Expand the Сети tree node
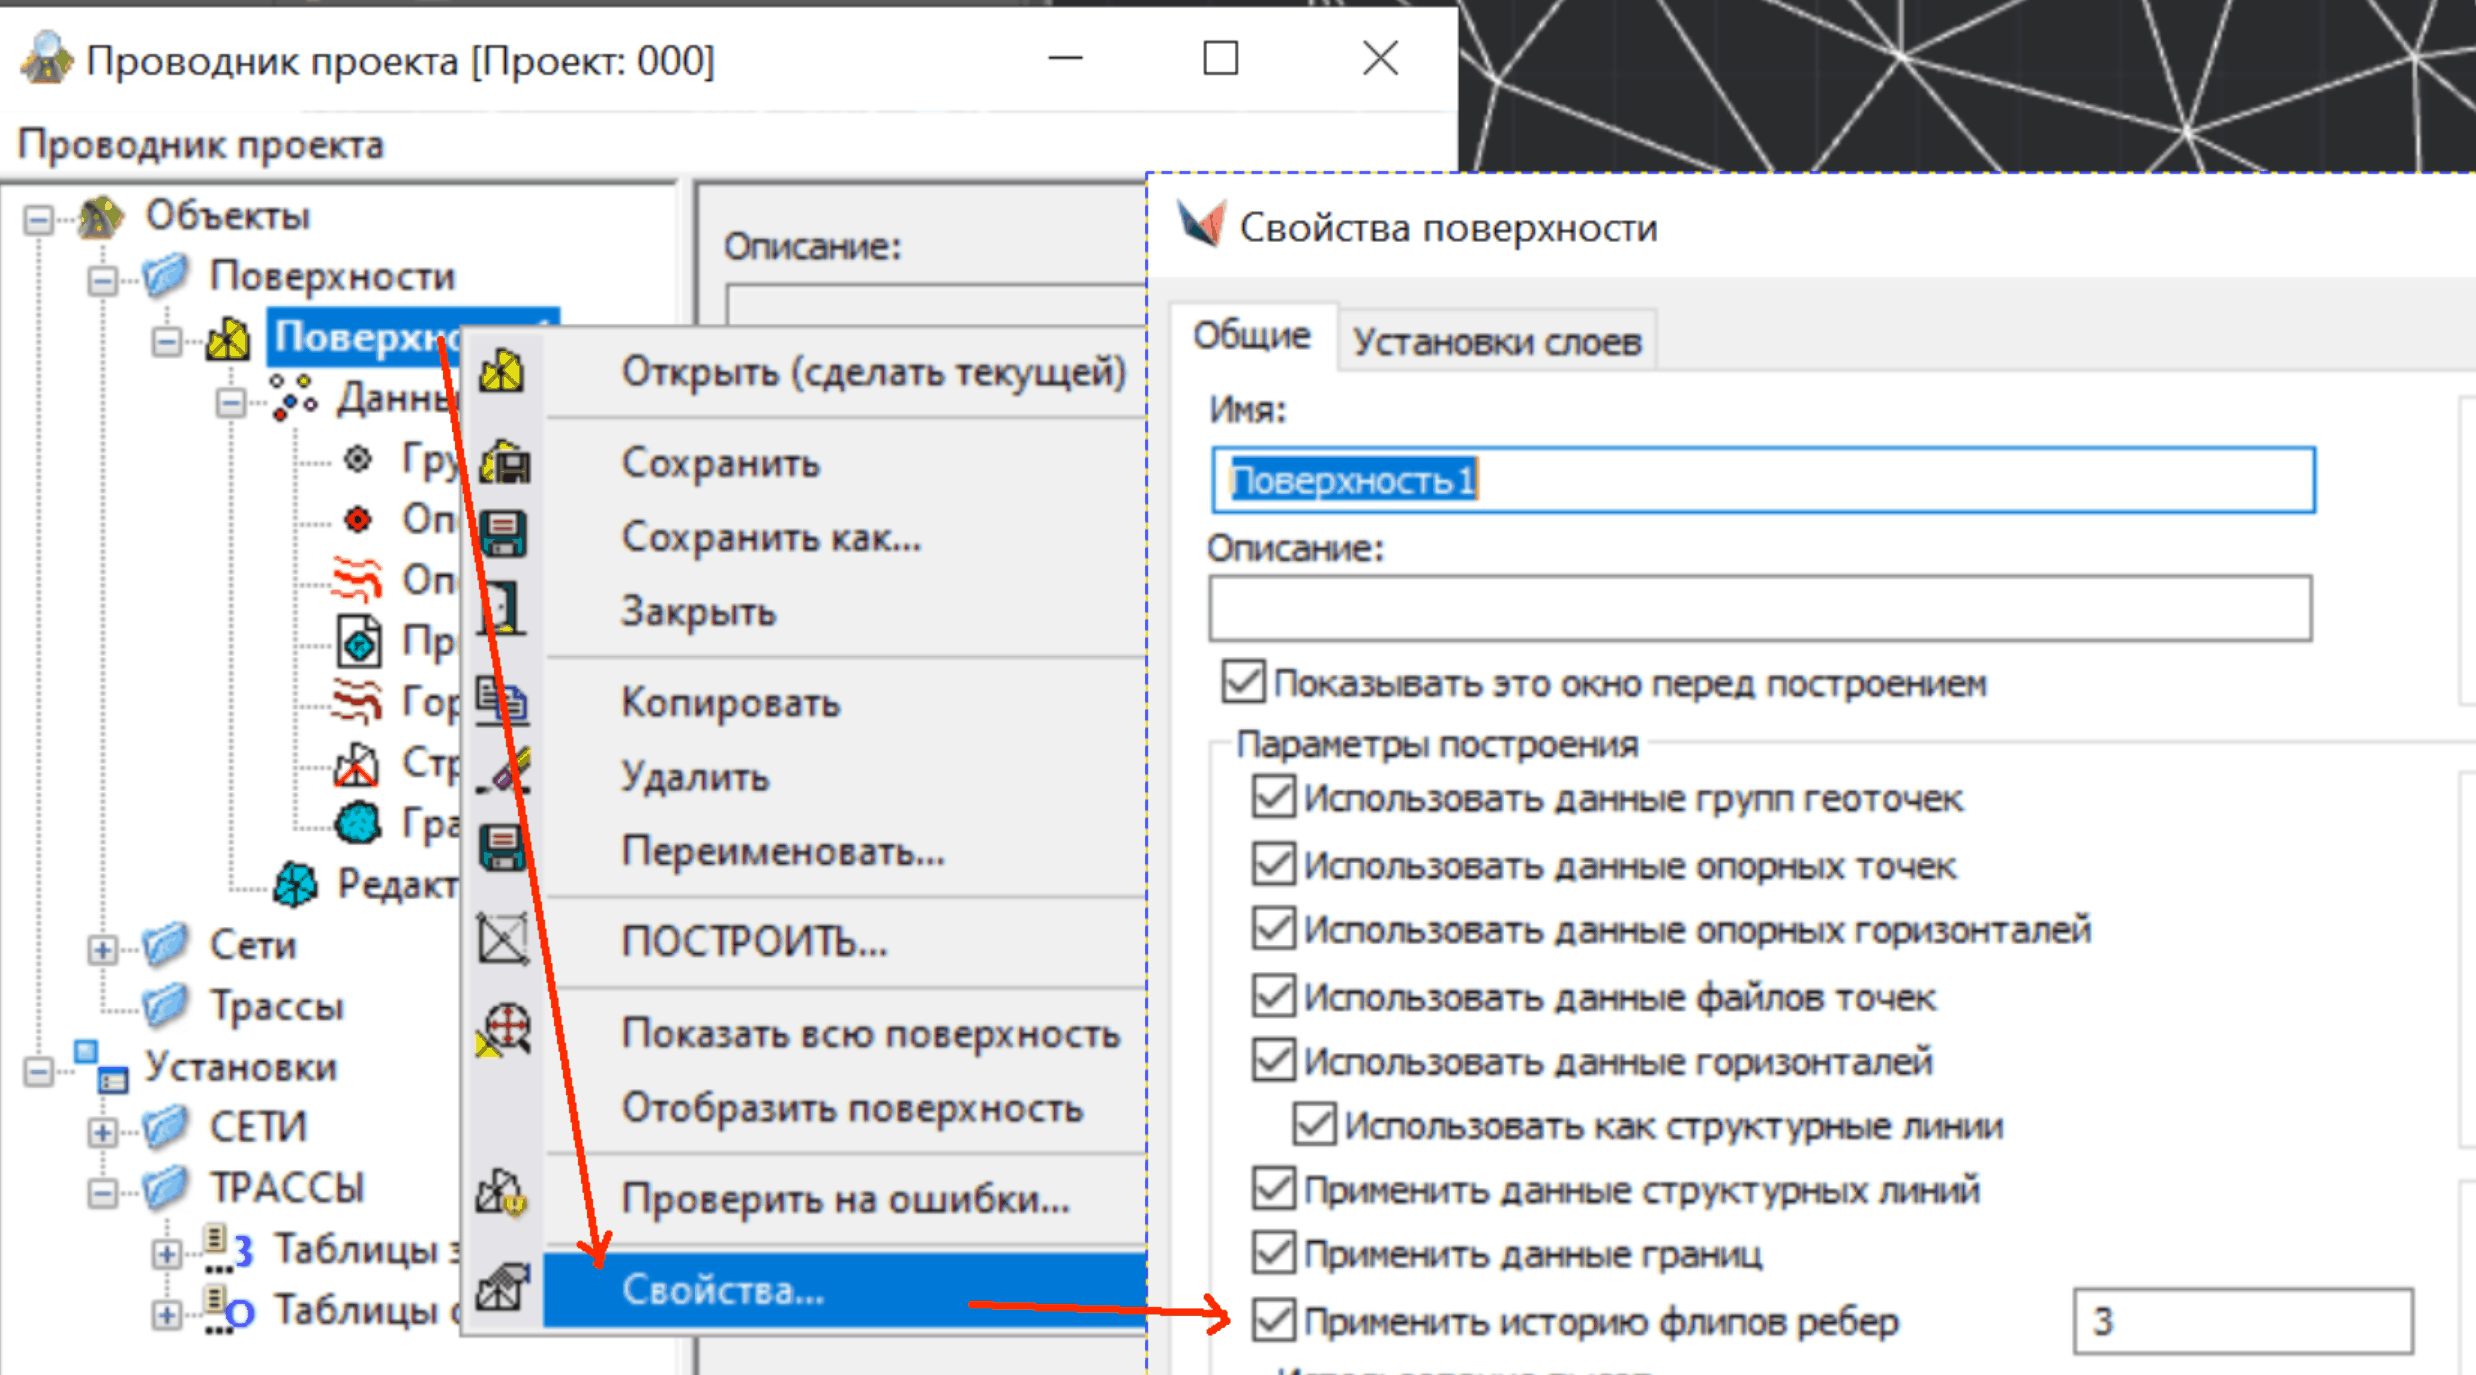The height and width of the screenshot is (1375, 2476). click(102, 948)
